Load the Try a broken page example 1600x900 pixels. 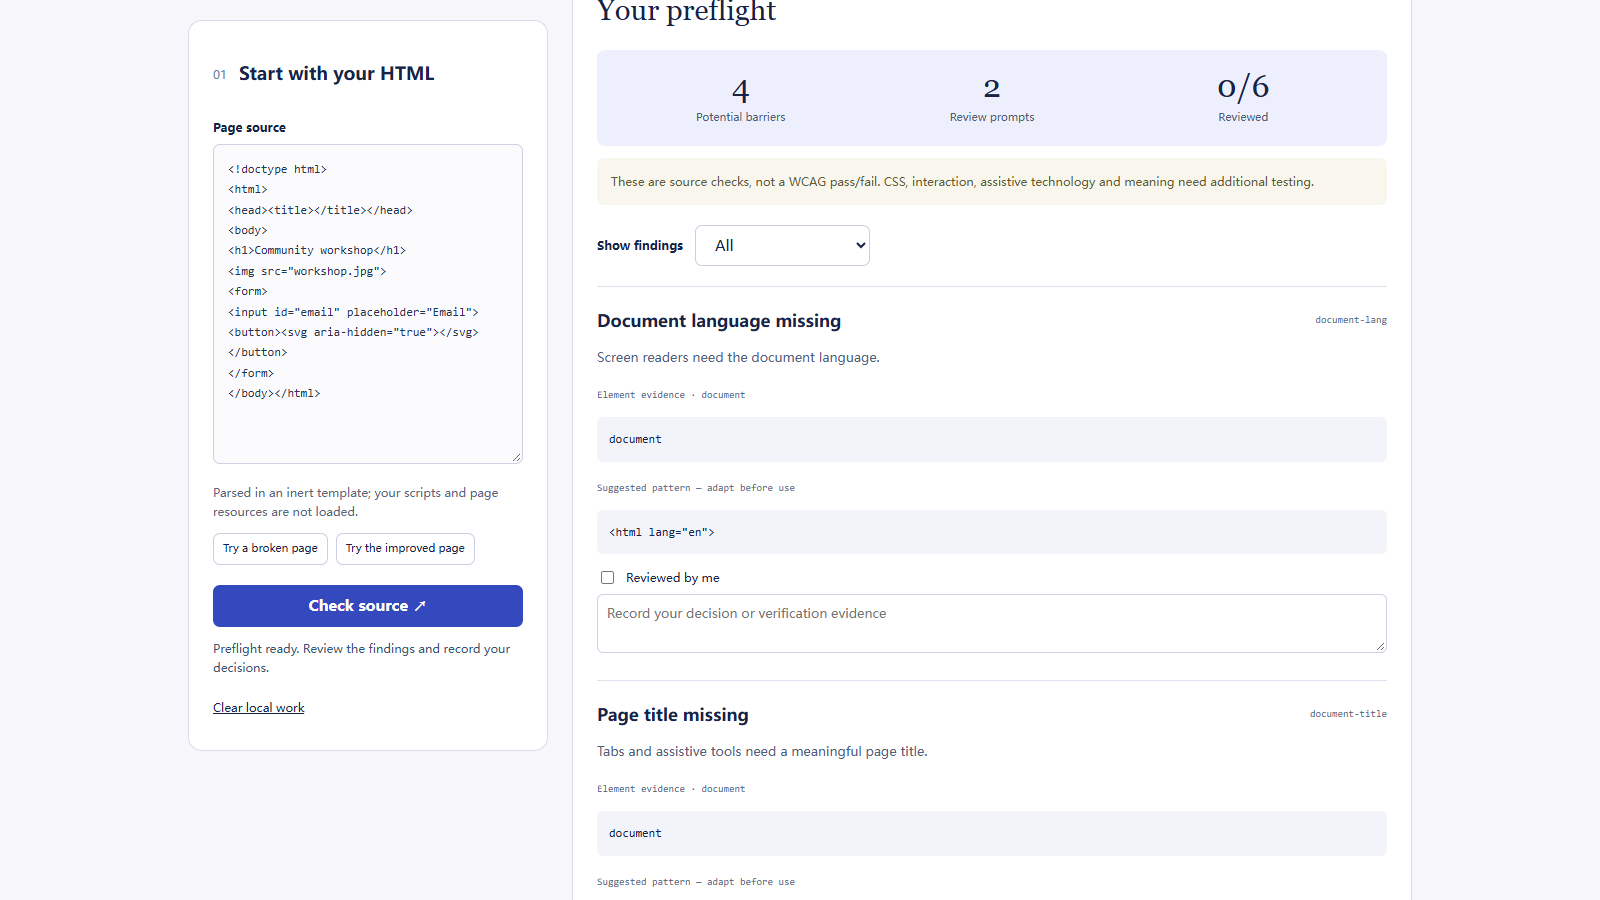point(270,549)
